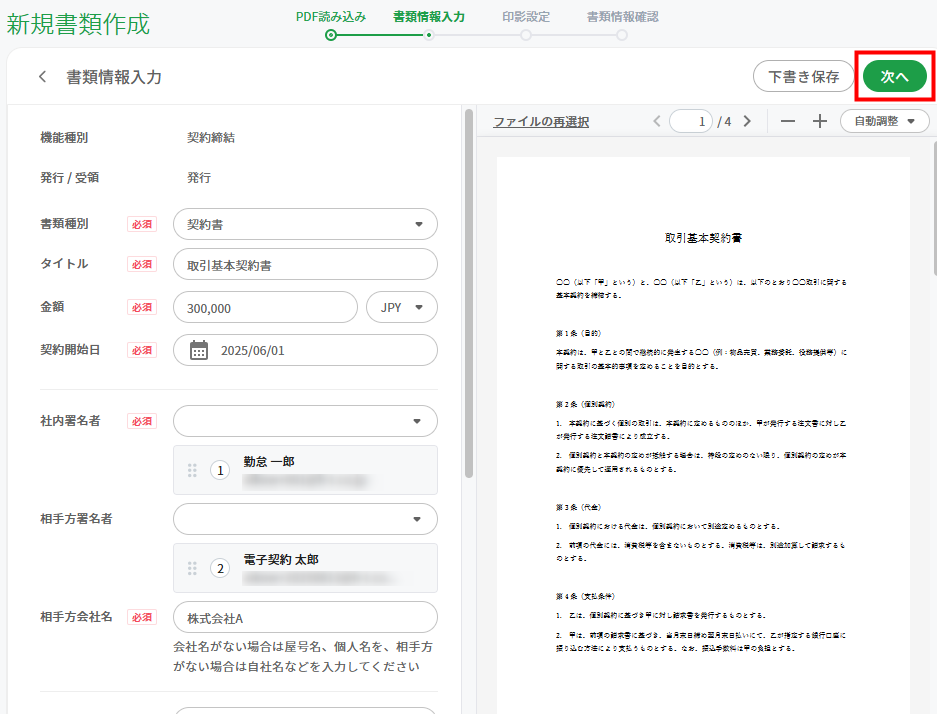Click the ファイルの再選択 link
Image resolution: width=937 pixels, height=714 pixels.
point(541,122)
